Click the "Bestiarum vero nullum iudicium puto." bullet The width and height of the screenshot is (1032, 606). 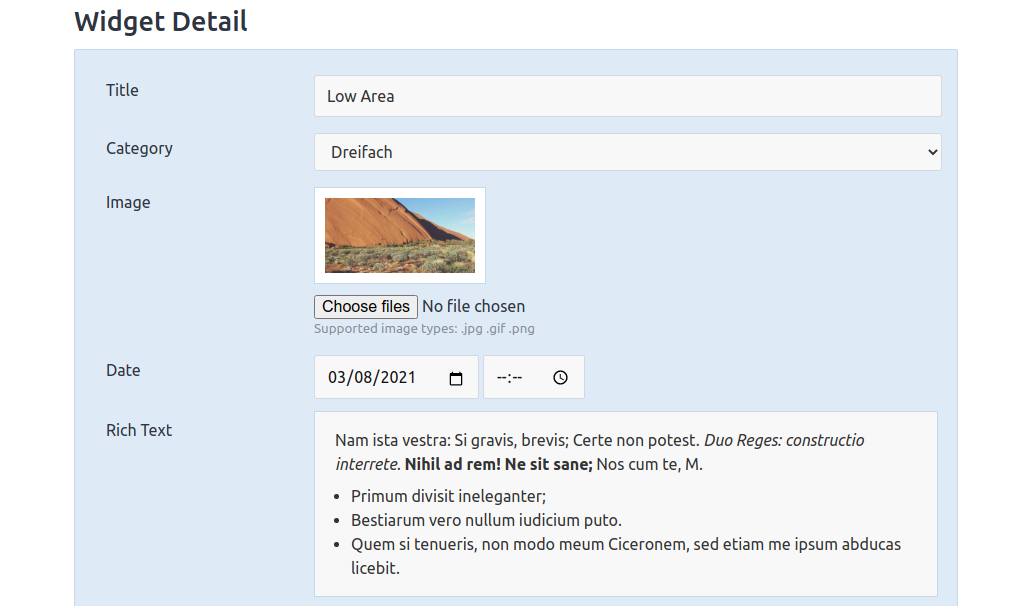coord(486,520)
